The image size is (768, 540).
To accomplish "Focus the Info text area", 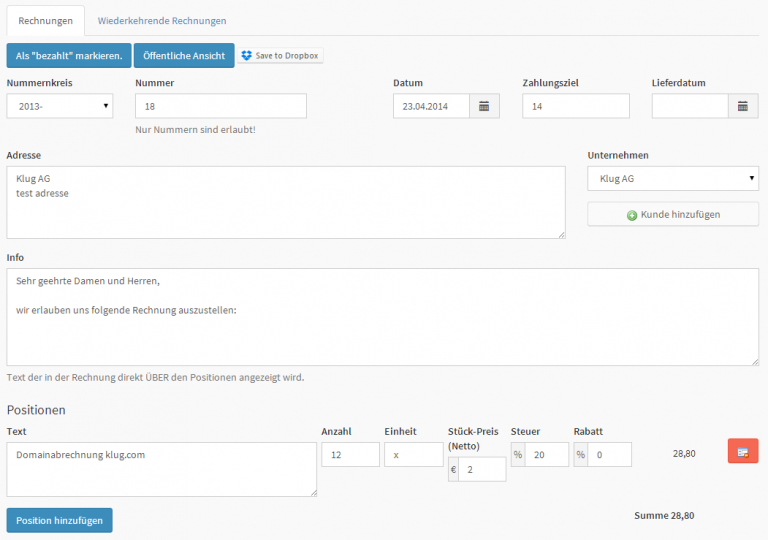I will (x=382, y=316).
